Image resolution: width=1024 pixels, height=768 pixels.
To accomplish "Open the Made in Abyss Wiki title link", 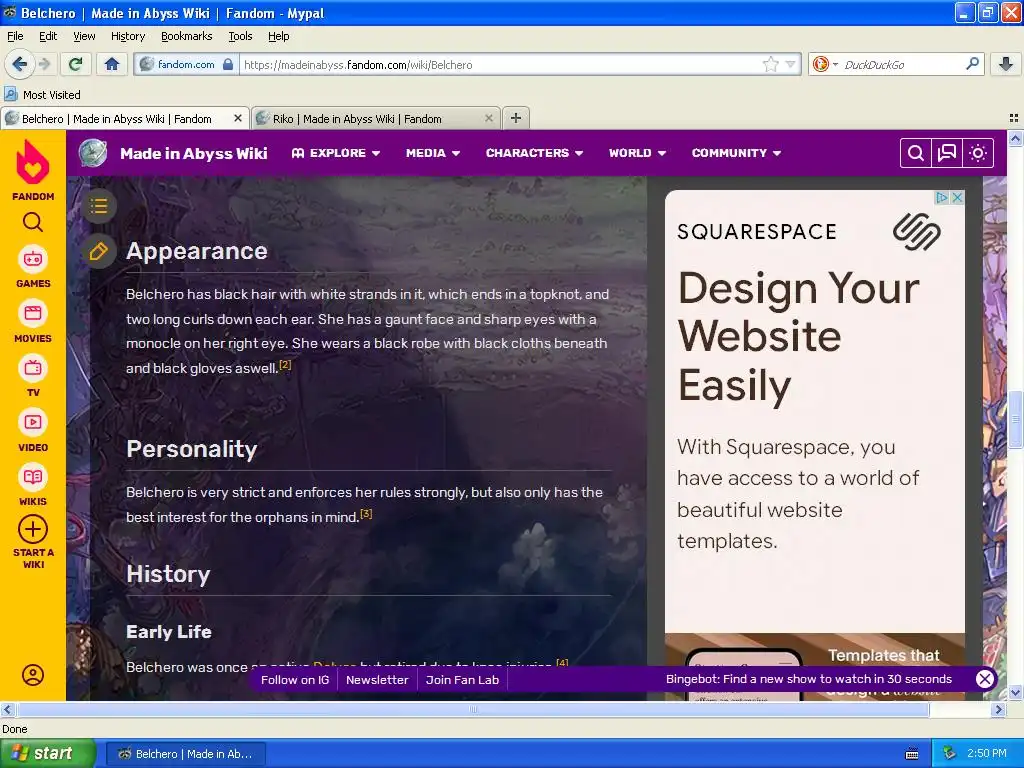I will pos(193,153).
